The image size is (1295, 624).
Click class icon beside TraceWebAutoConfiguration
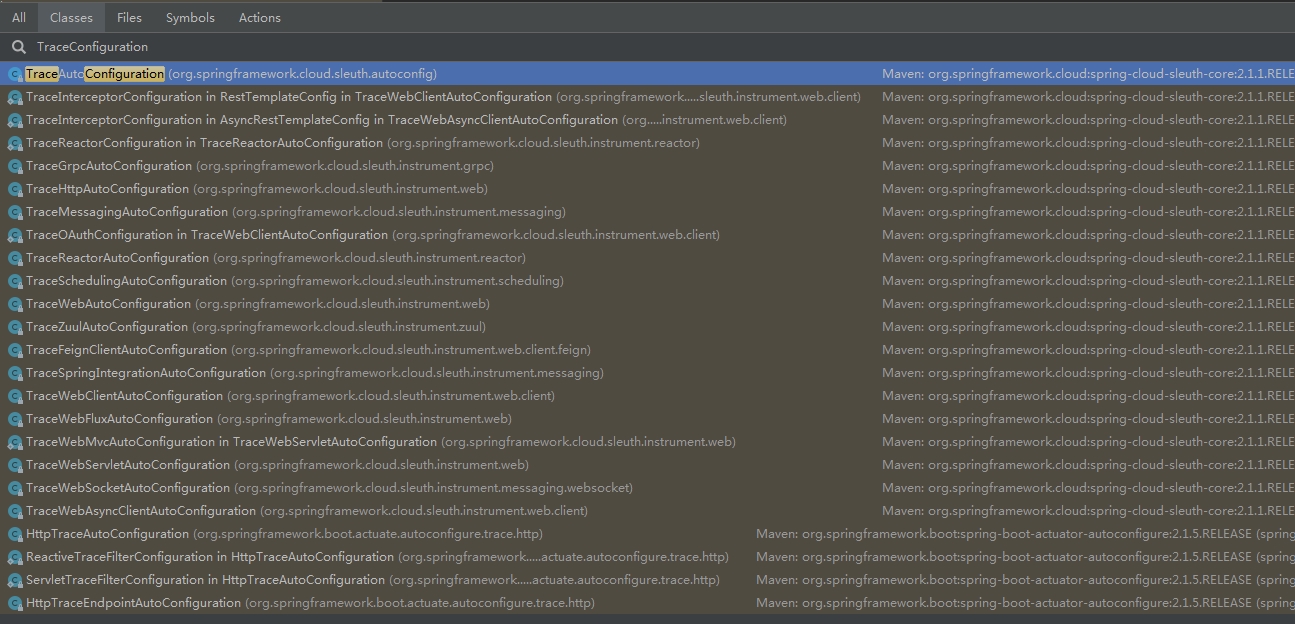click(x=15, y=304)
